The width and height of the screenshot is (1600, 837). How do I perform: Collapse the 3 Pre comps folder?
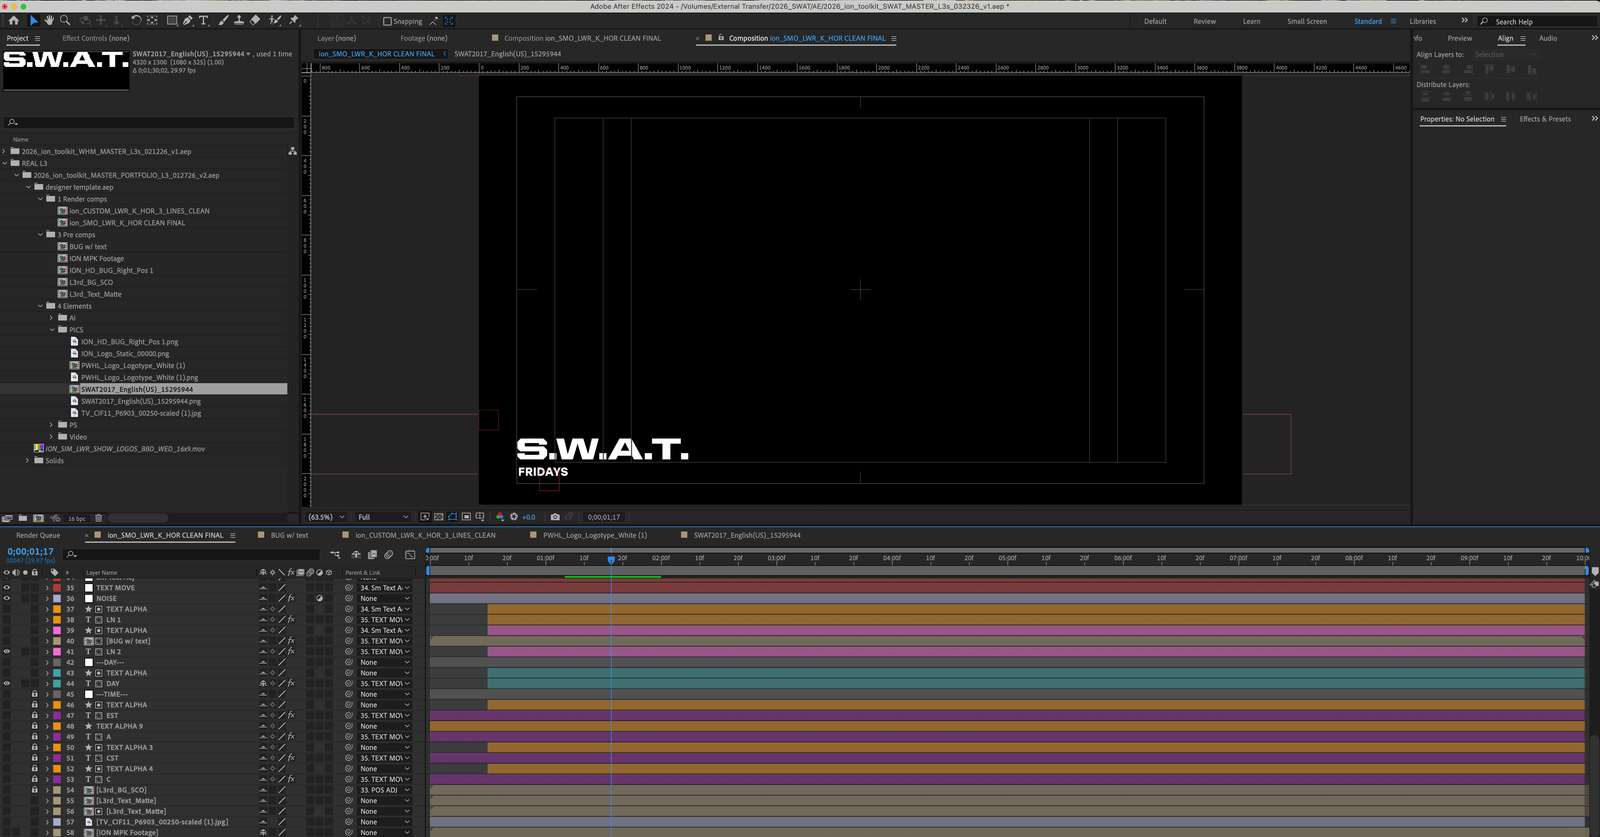point(40,235)
